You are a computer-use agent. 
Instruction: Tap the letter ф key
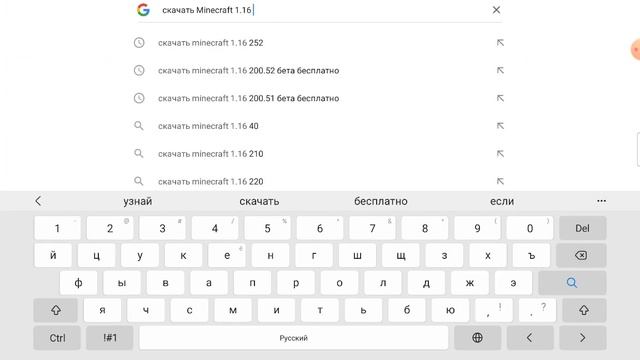pyautogui.click(x=78, y=283)
